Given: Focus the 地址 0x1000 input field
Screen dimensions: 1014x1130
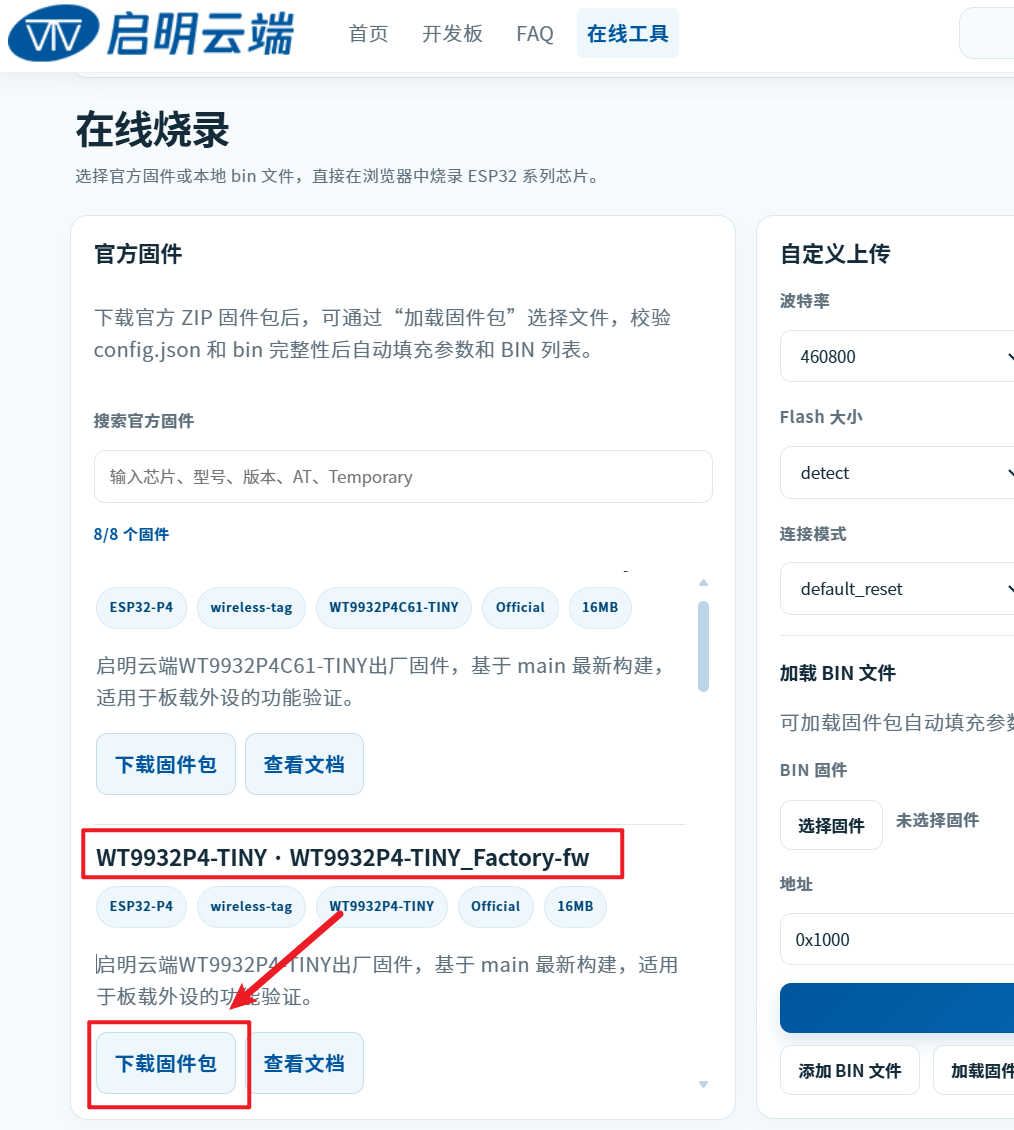Looking at the screenshot, I should [x=897, y=939].
